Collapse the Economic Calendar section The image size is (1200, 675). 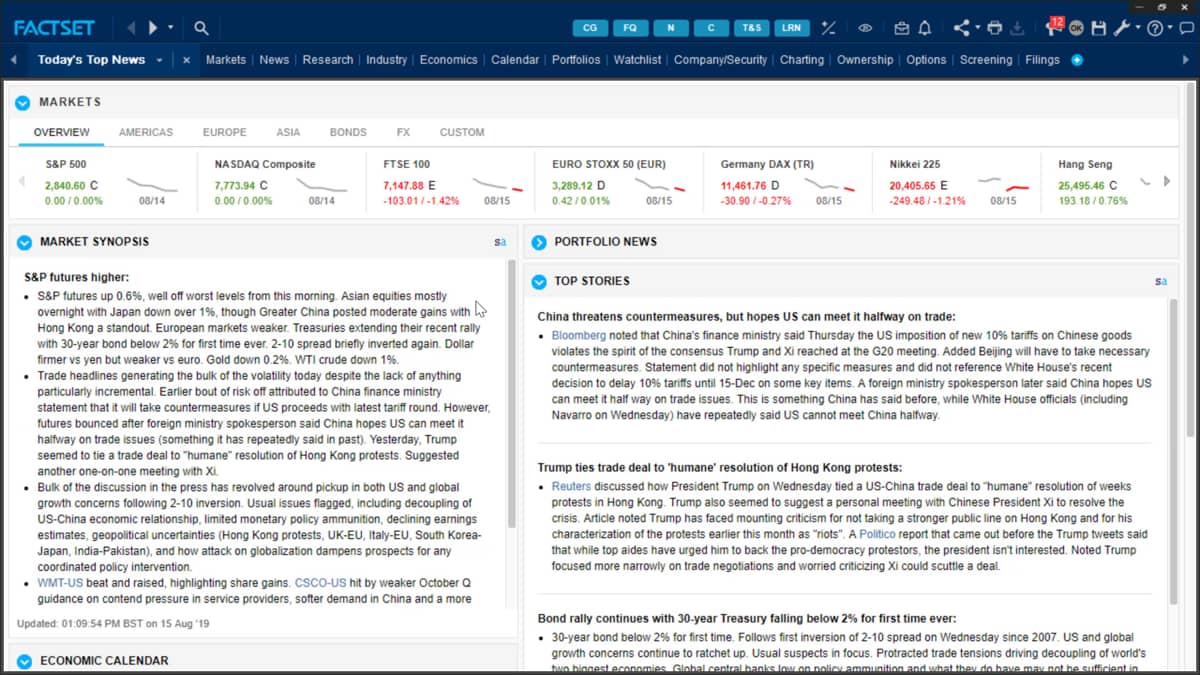[24, 661]
